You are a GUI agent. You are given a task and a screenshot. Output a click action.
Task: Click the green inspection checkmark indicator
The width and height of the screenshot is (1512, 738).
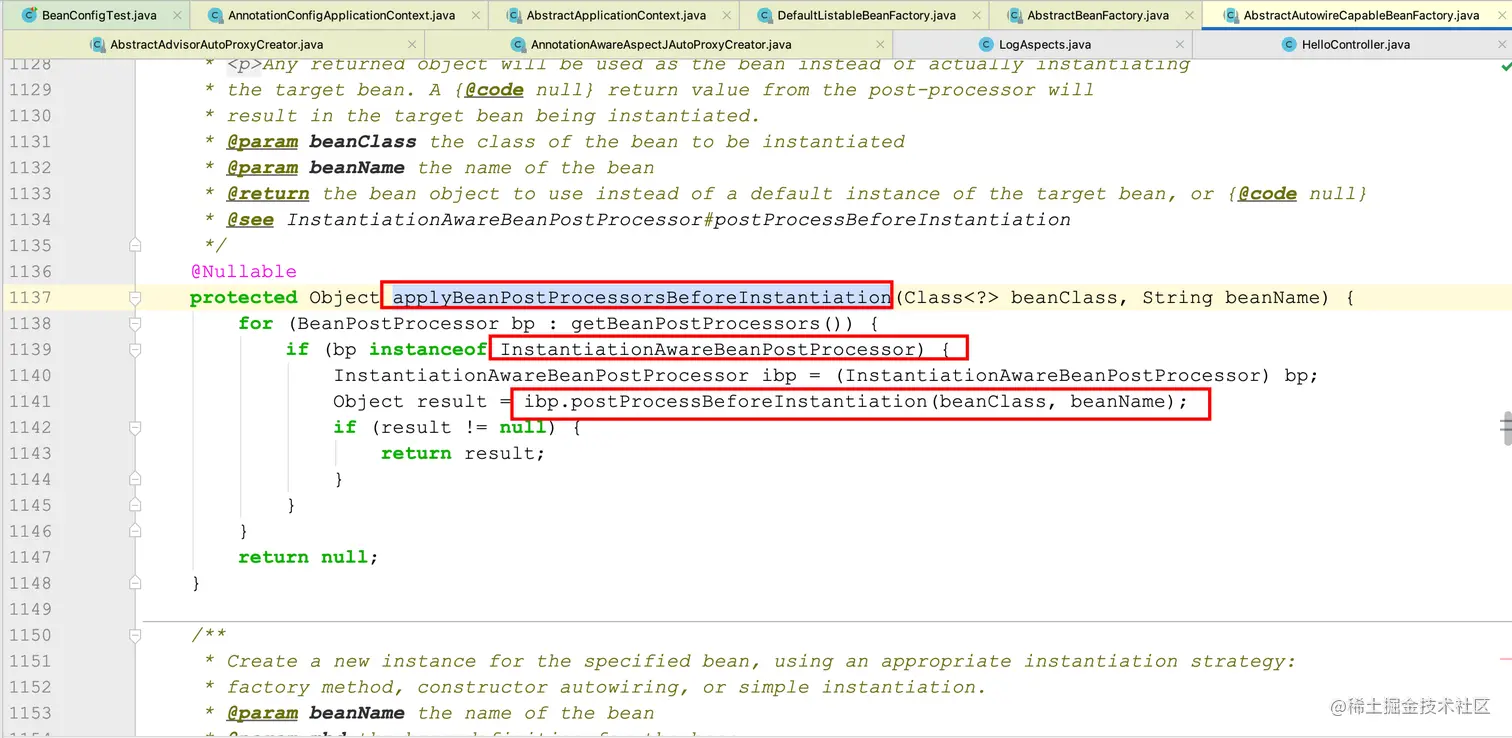coord(1506,66)
